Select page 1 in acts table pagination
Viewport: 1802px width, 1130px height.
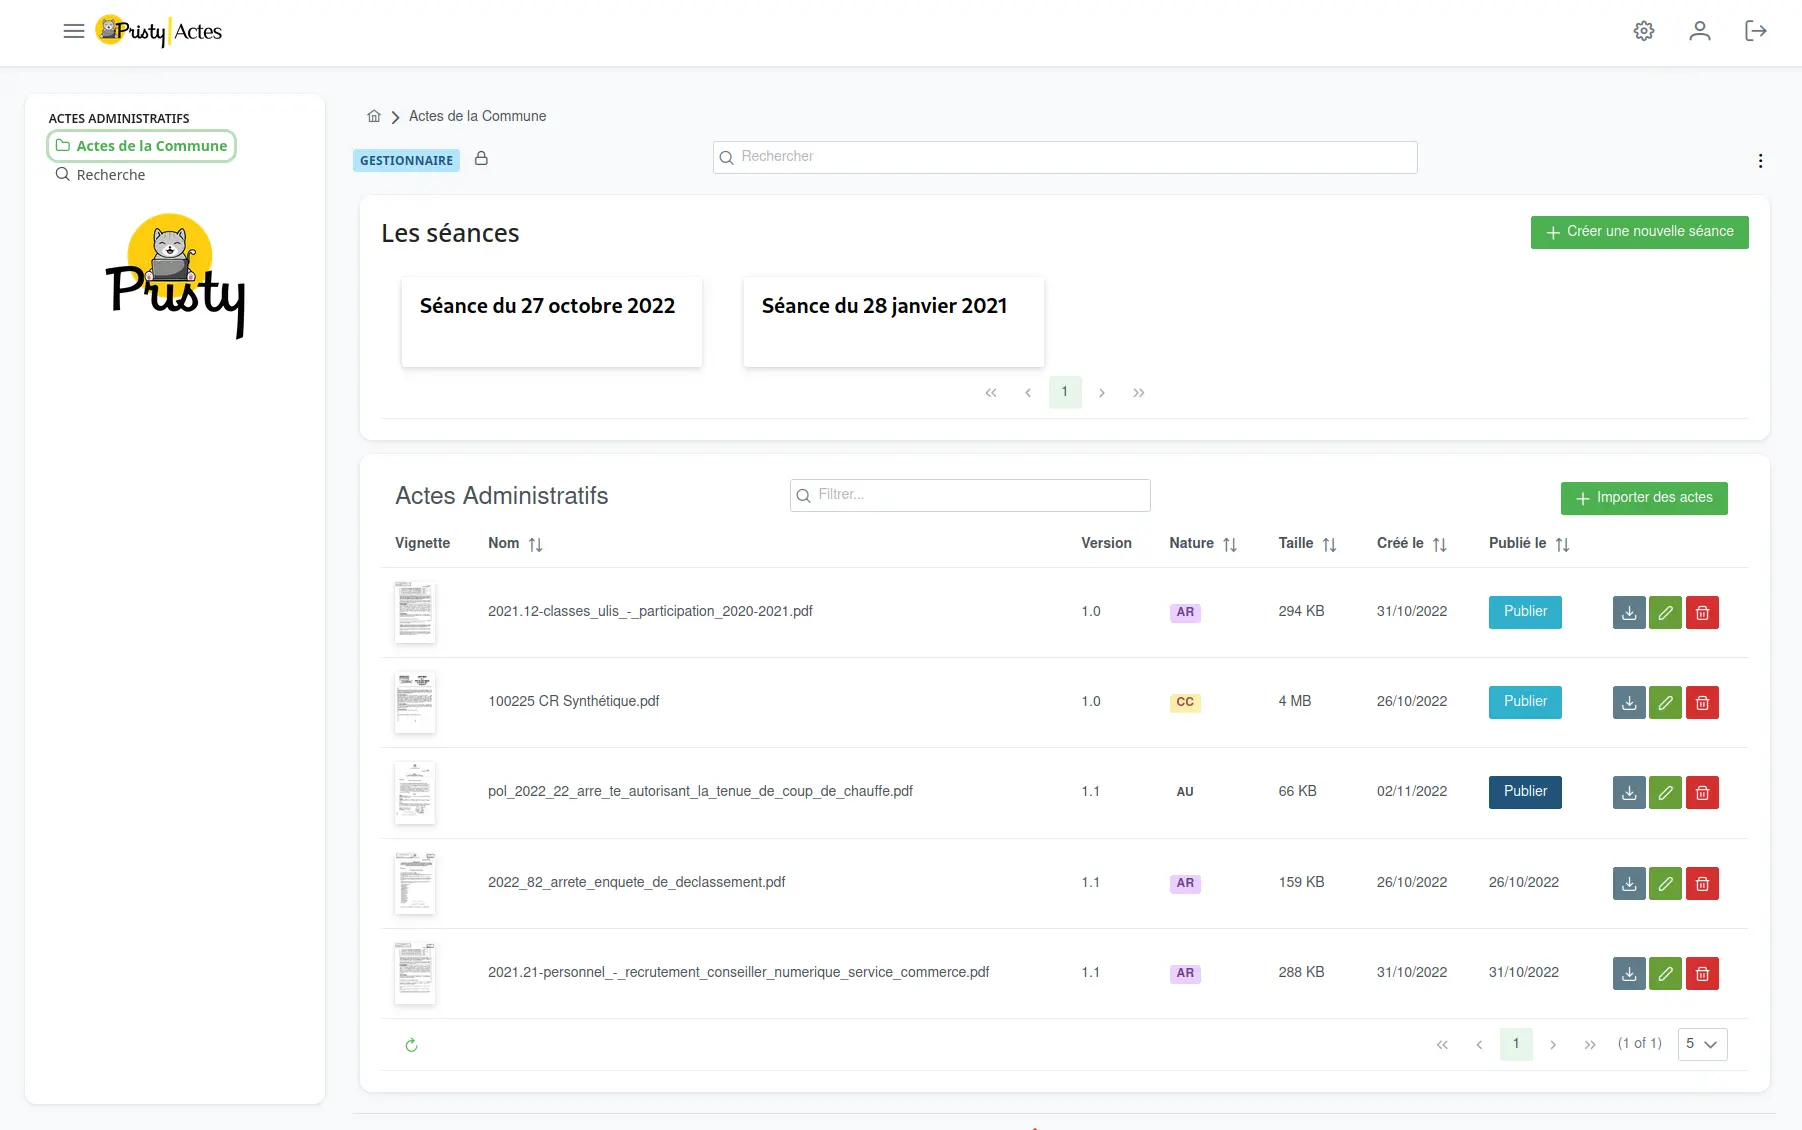[1516, 1044]
